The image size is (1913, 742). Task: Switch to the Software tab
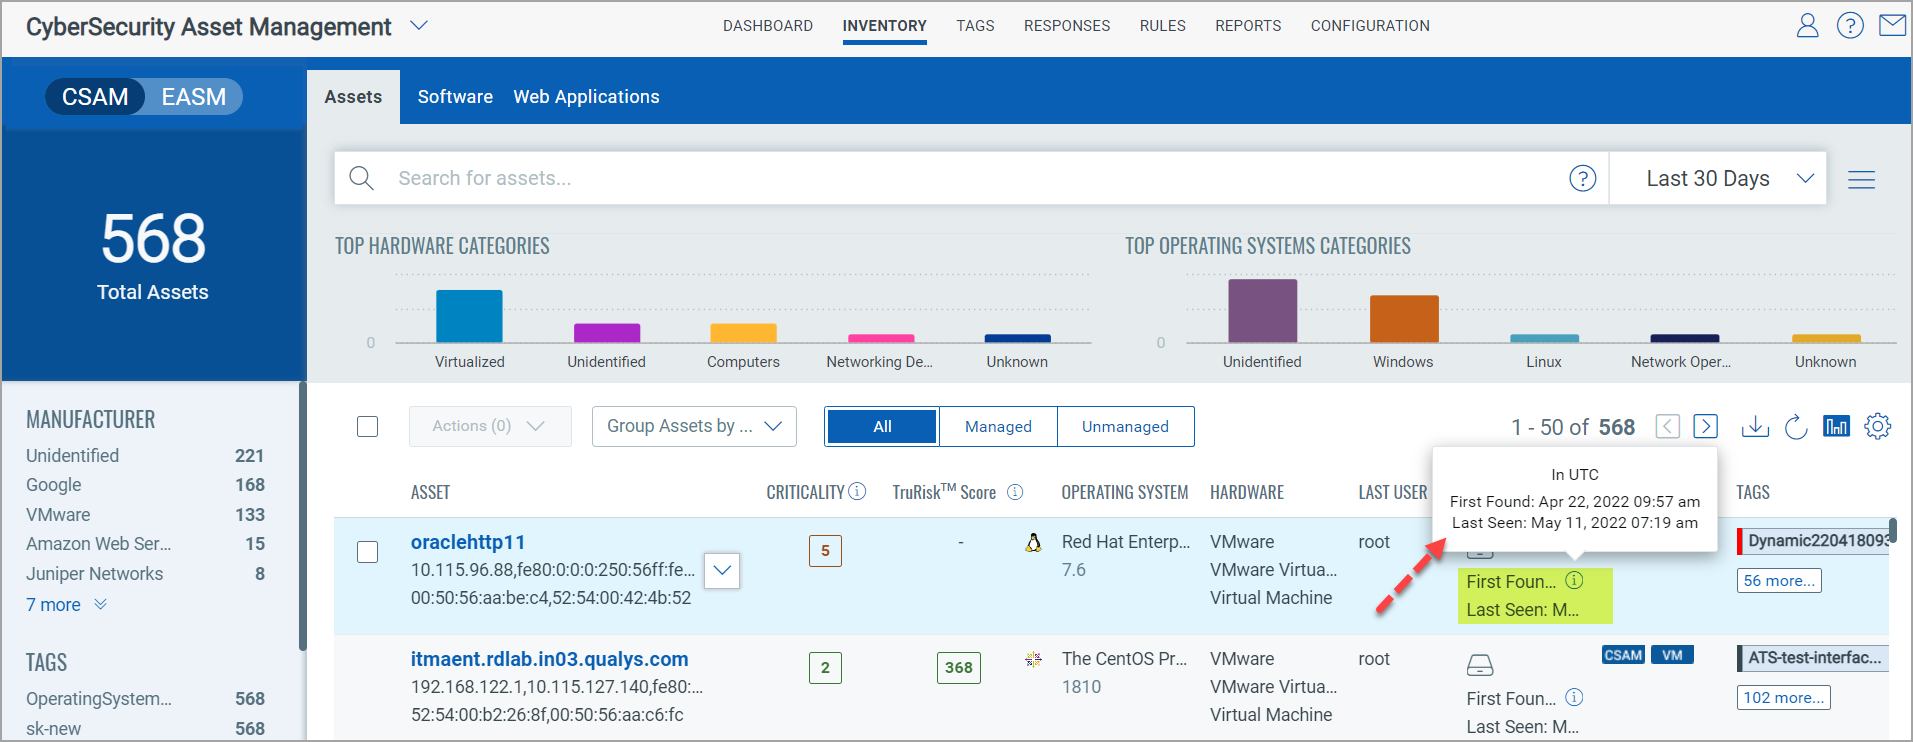click(x=455, y=97)
